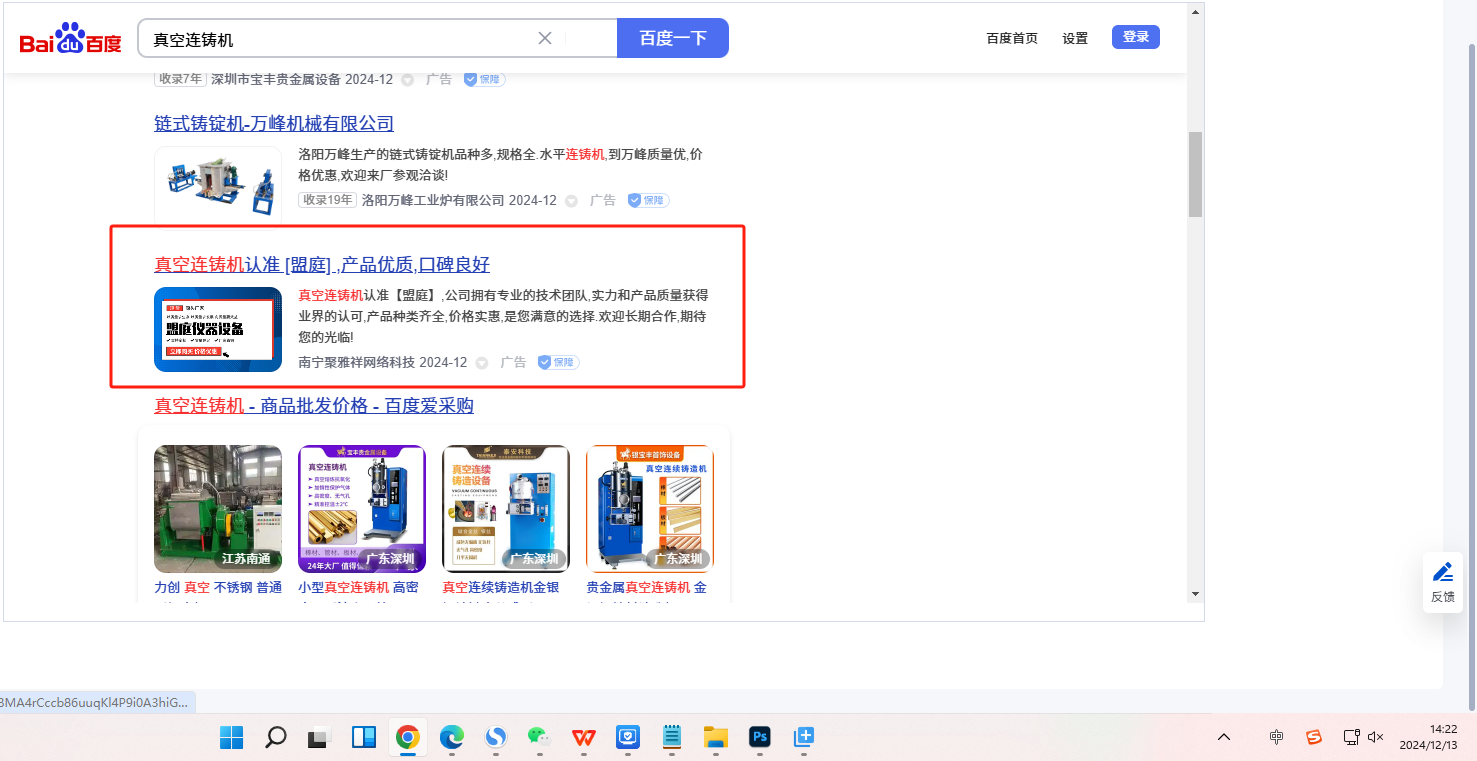
Task: Click the 收录19年 tag
Action: pos(328,200)
